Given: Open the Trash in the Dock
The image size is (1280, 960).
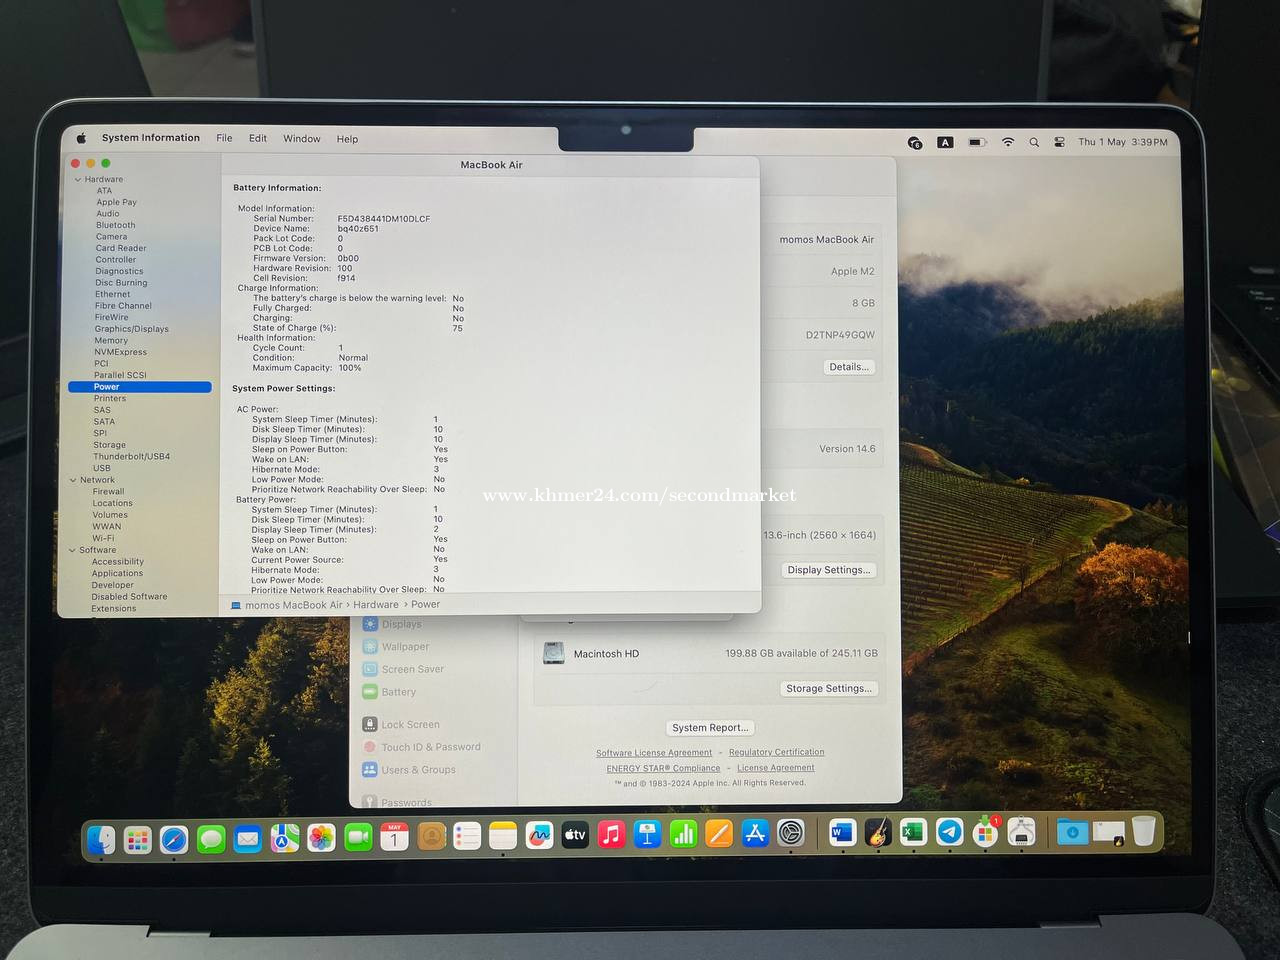Looking at the screenshot, I should pyautogui.click(x=1144, y=830).
